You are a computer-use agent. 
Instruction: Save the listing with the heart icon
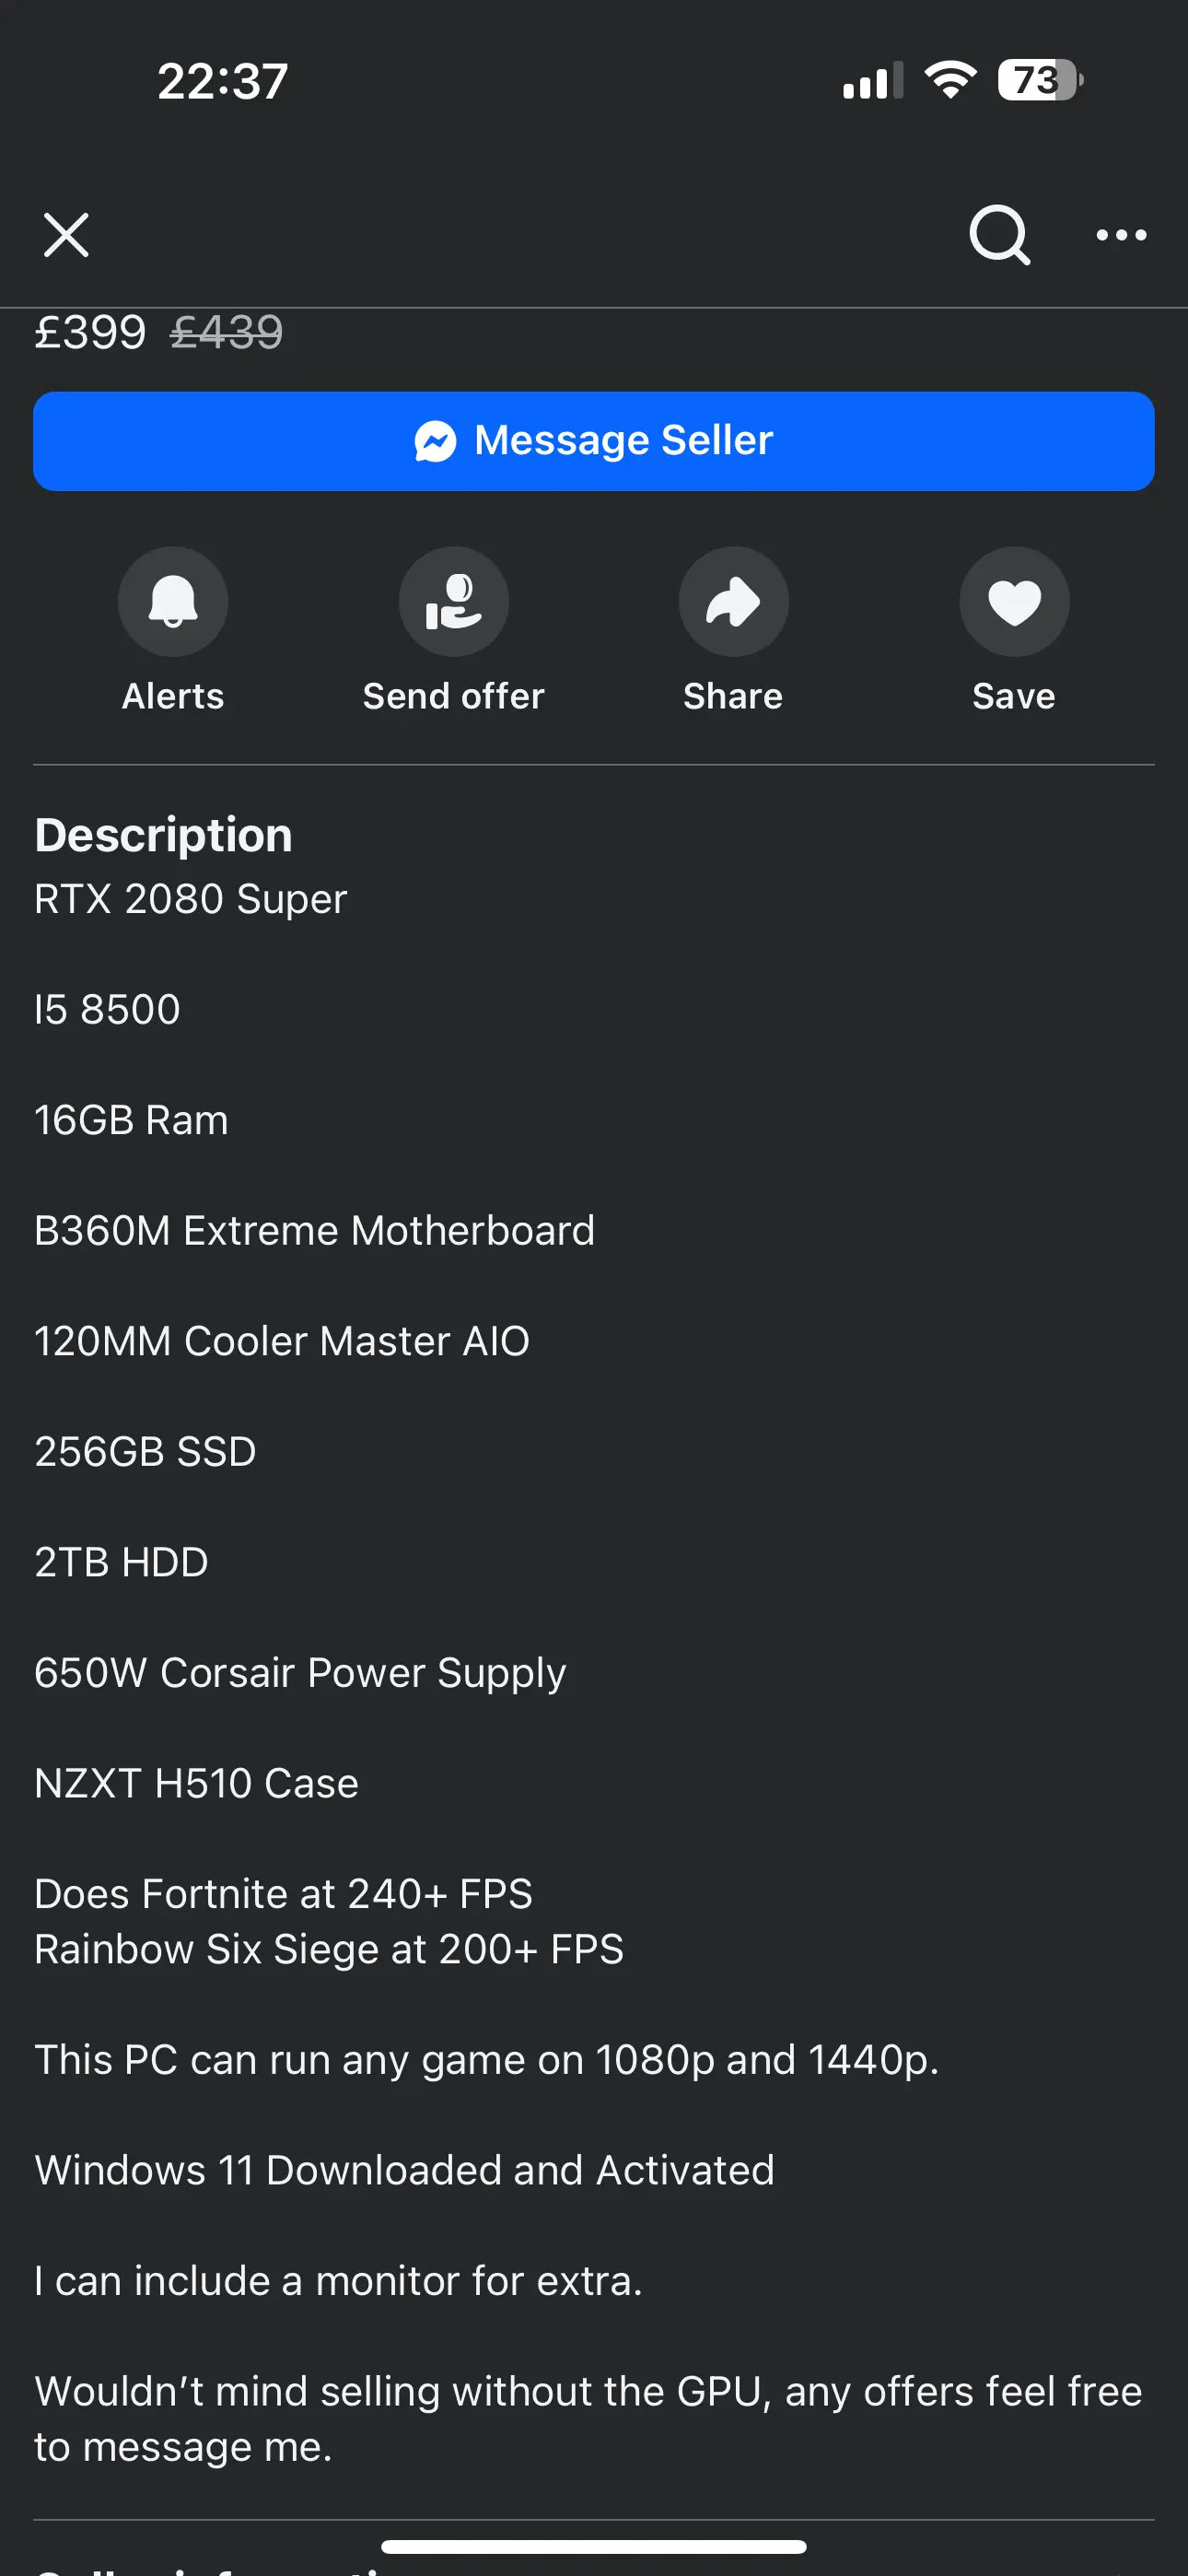pyautogui.click(x=1014, y=601)
